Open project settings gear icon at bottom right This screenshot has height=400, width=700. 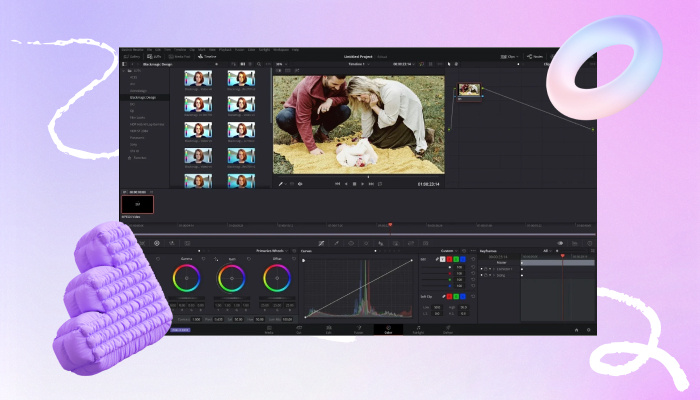(588, 330)
